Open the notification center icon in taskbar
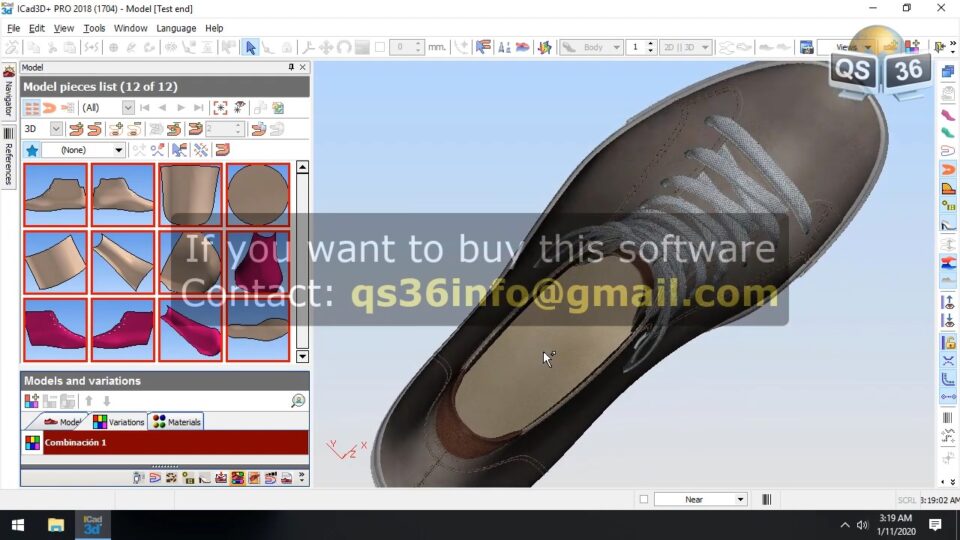Screen dimensions: 960x540 [935, 525]
